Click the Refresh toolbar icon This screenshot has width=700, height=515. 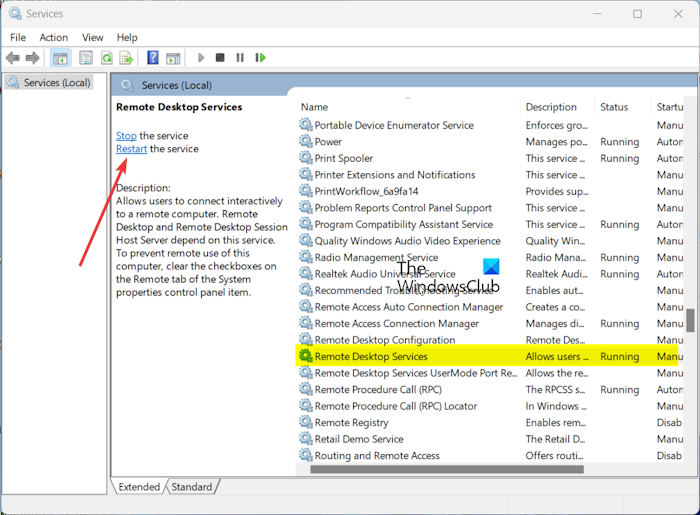(x=107, y=58)
